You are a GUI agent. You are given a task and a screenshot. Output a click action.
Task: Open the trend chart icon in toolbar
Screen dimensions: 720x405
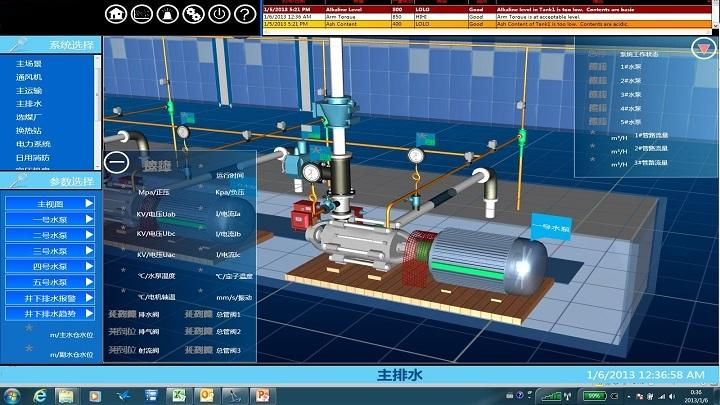click(x=143, y=13)
